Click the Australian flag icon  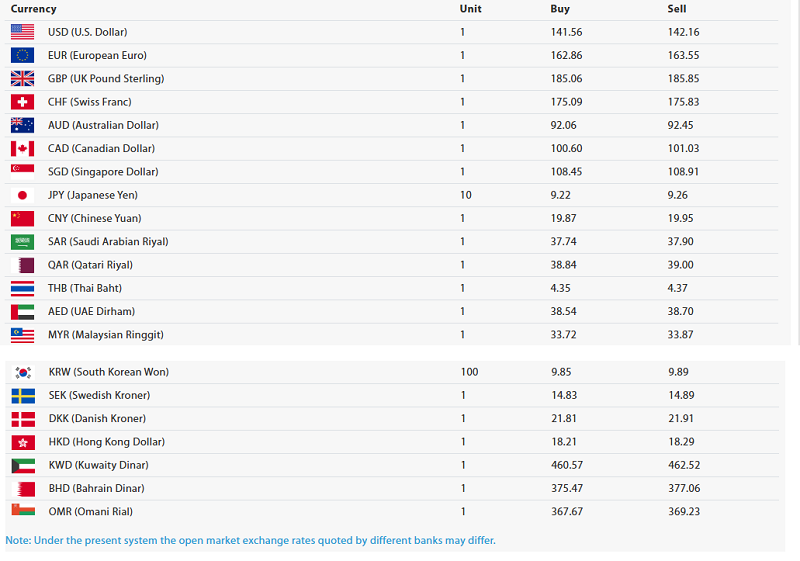pos(22,125)
